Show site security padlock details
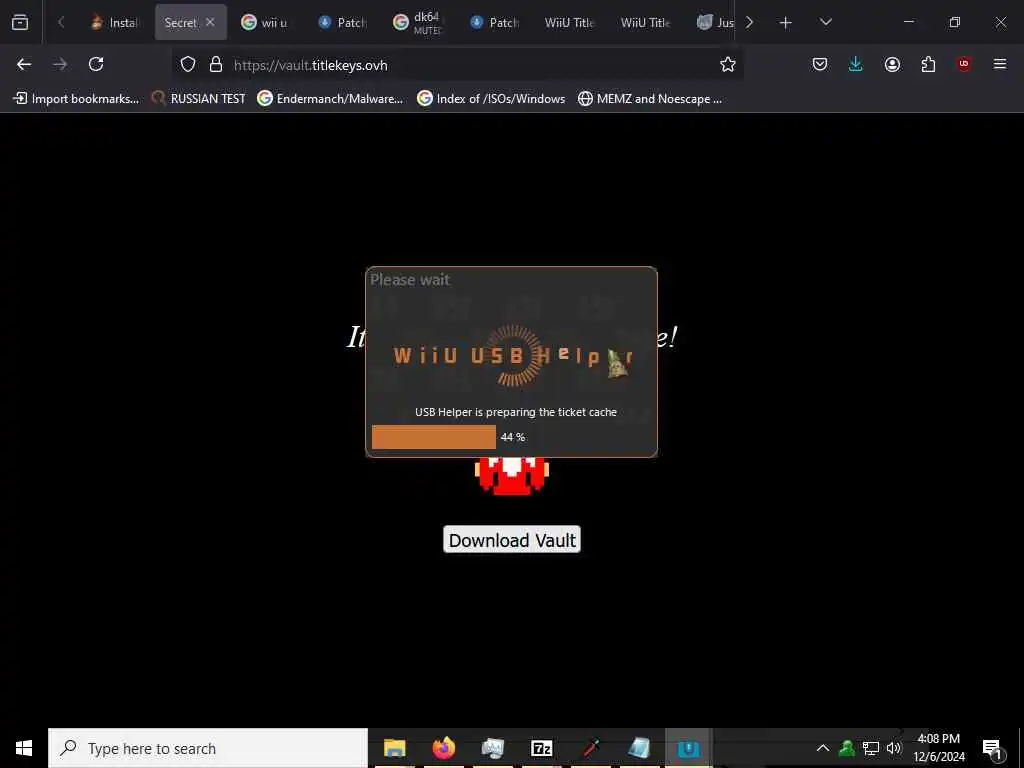Screen dimensions: 1024x768 coord(216,64)
